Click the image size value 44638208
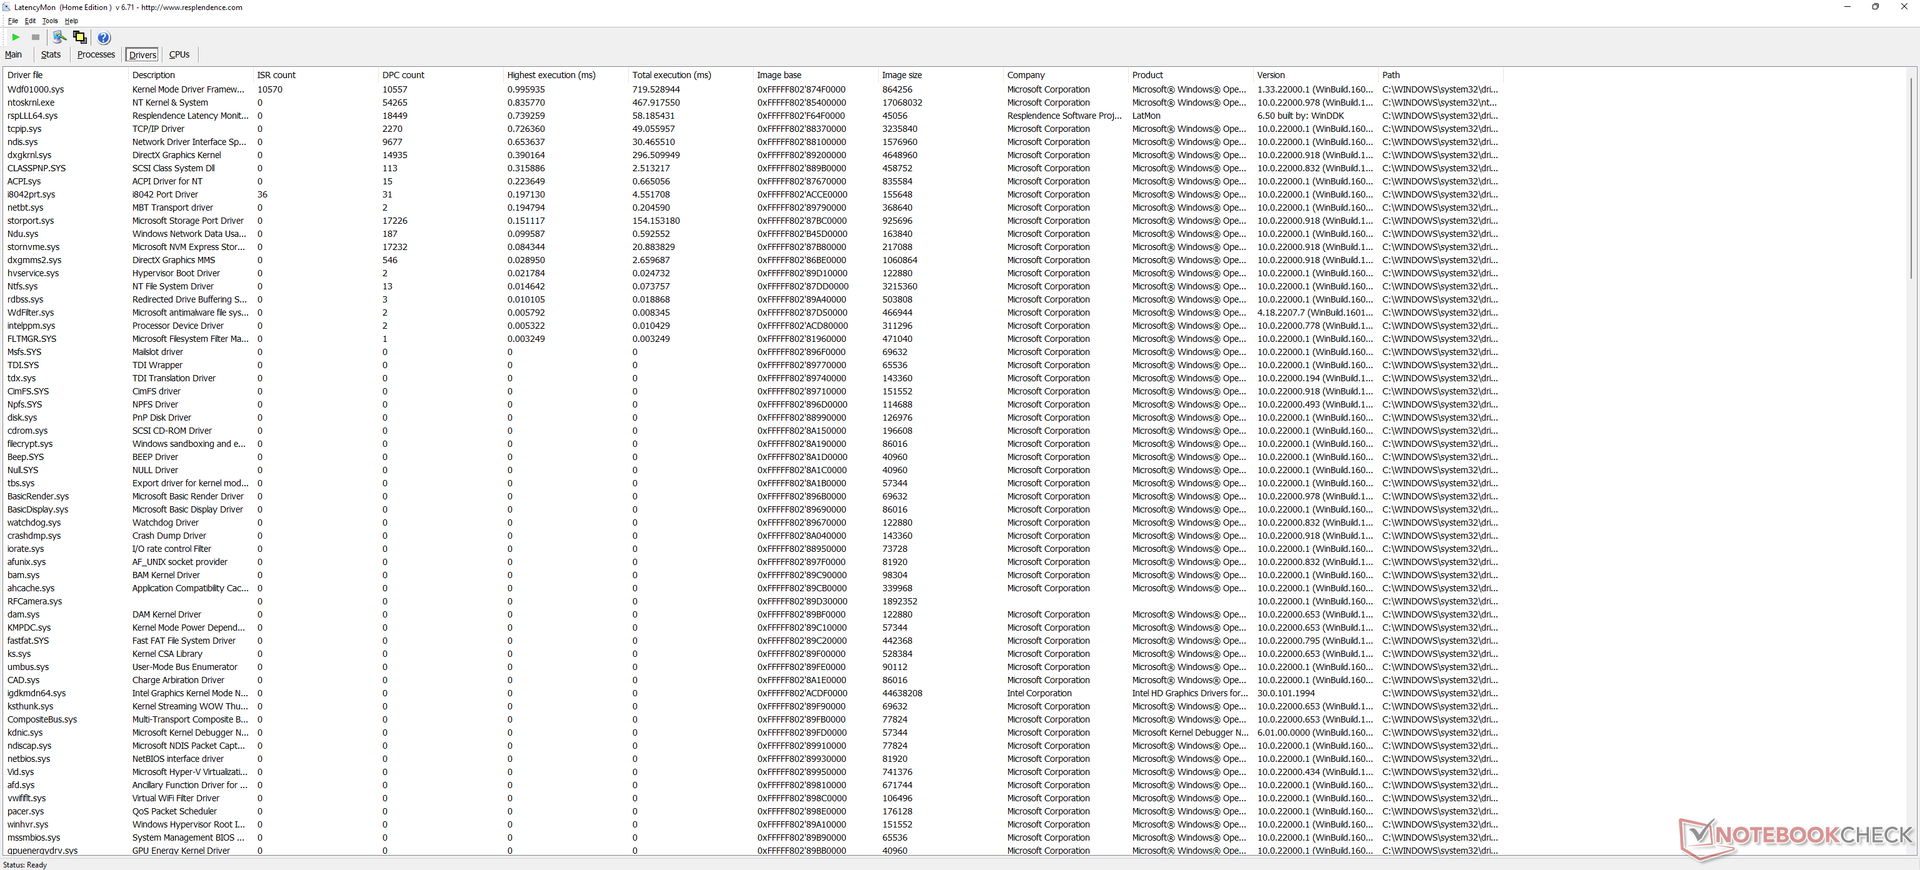Screen dimensions: 1920x870 [902, 693]
